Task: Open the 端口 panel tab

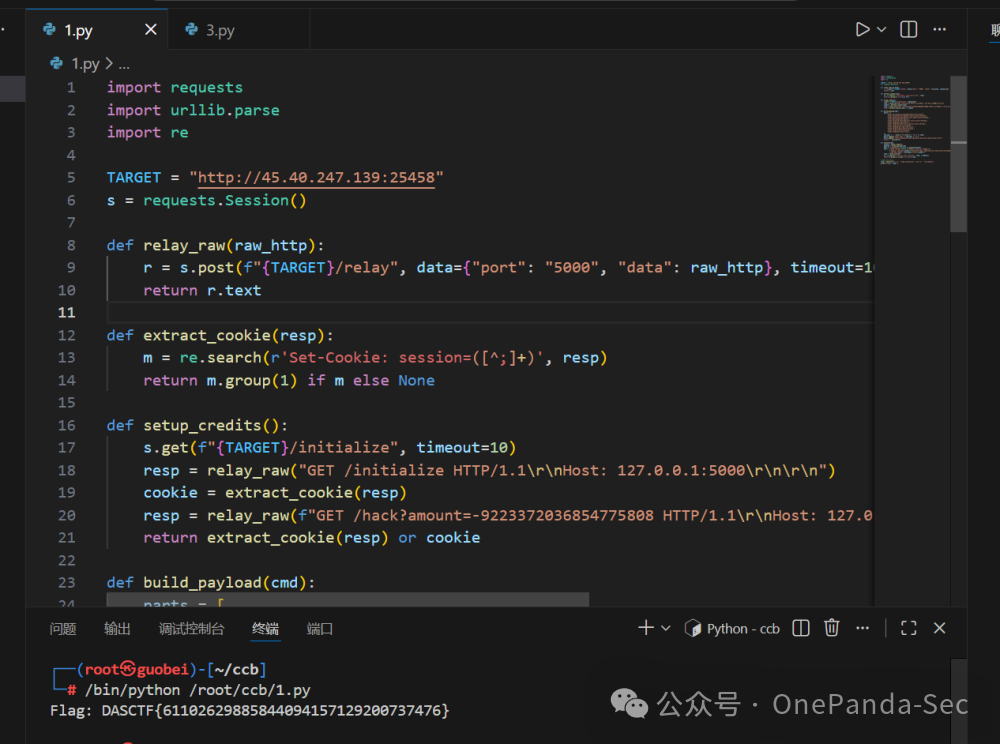Action: click(x=320, y=629)
